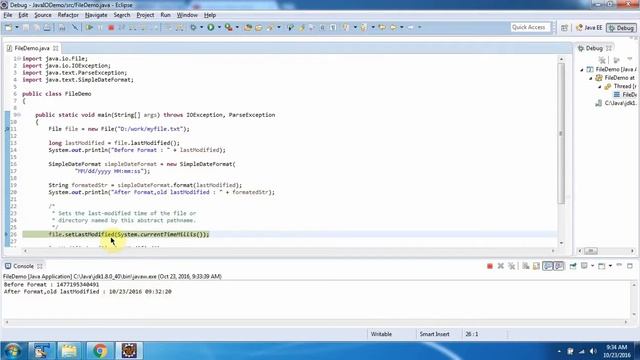Toggle Show Console on standard error change
This screenshot has width=640, height=360.
(x=559, y=266)
